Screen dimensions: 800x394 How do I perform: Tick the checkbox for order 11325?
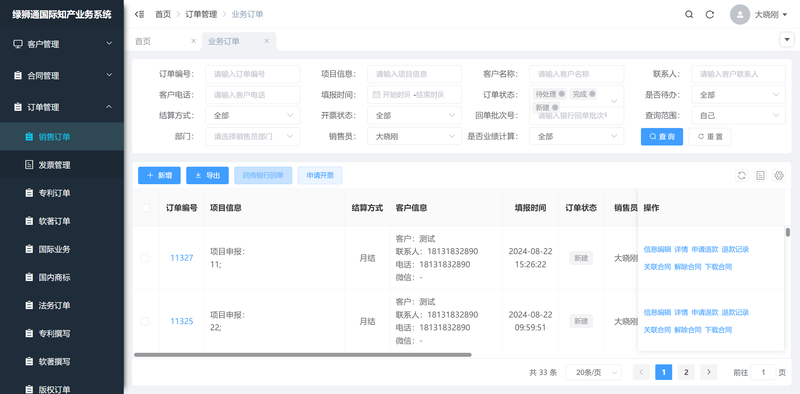tap(145, 321)
